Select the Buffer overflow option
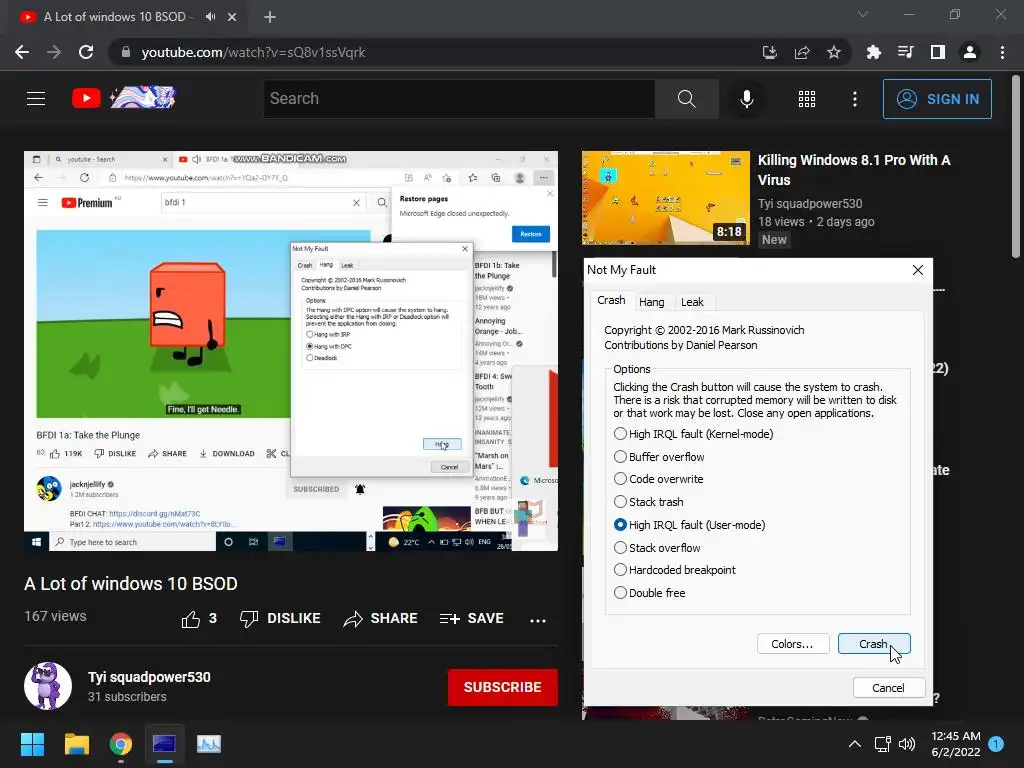Image resolution: width=1024 pixels, height=768 pixels. (x=659, y=456)
